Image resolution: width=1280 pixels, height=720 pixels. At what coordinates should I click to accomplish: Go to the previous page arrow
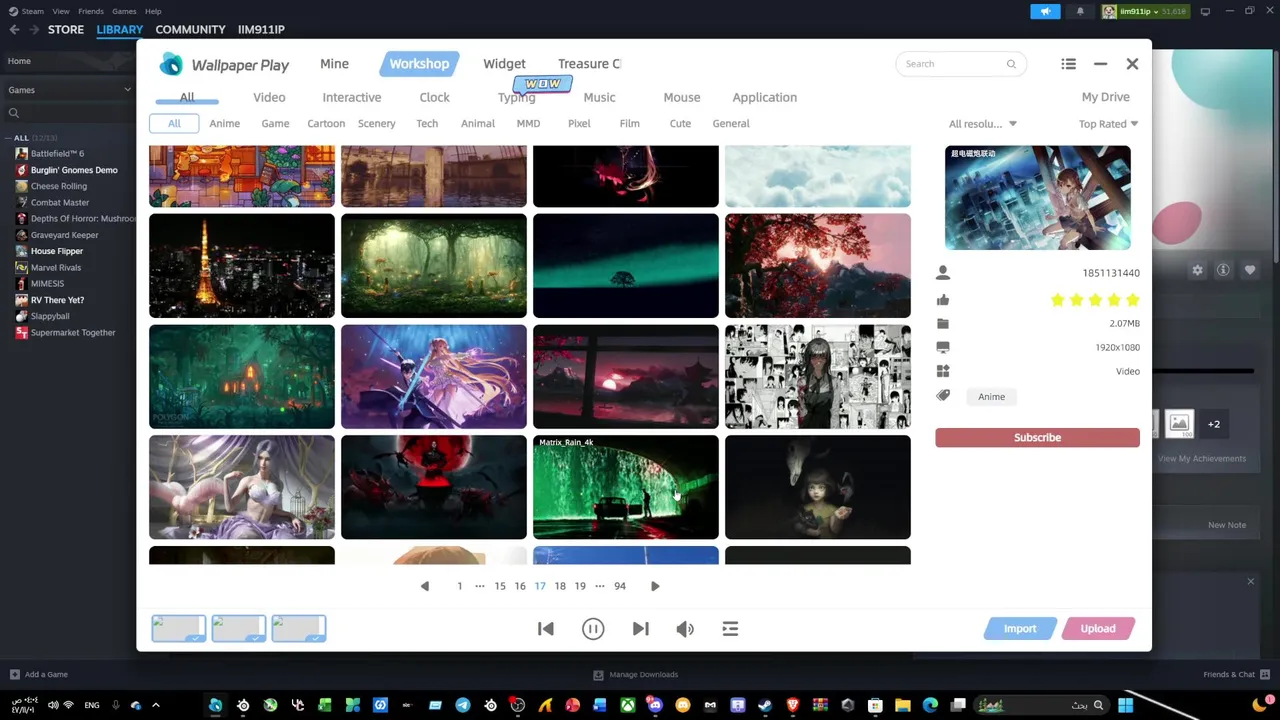(425, 586)
